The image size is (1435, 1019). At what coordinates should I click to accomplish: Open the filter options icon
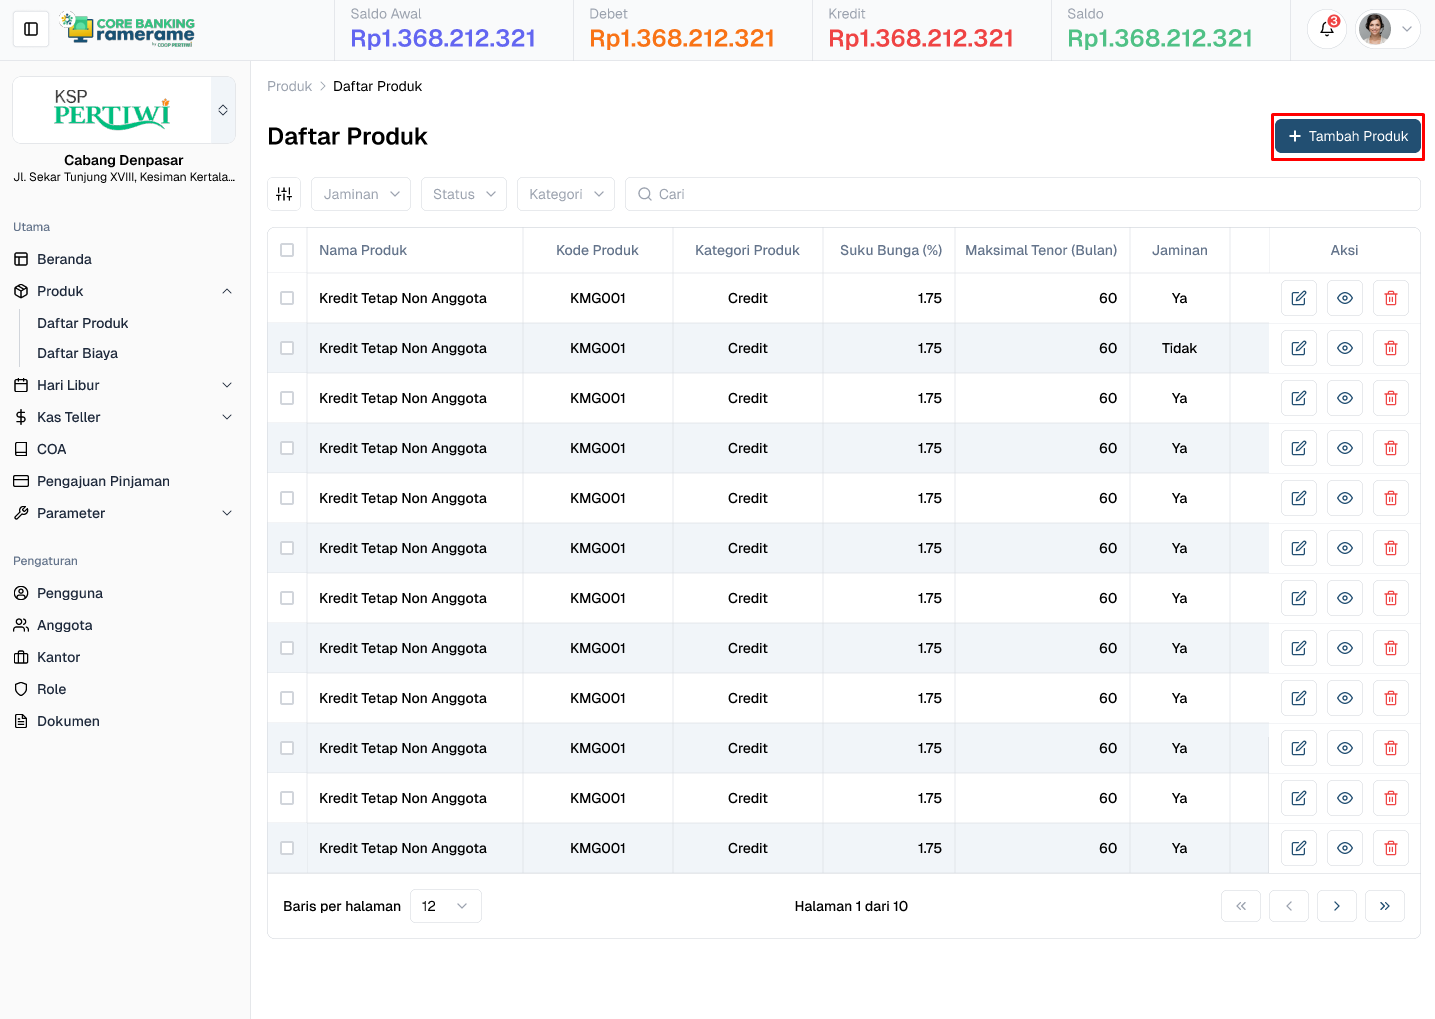284,193
